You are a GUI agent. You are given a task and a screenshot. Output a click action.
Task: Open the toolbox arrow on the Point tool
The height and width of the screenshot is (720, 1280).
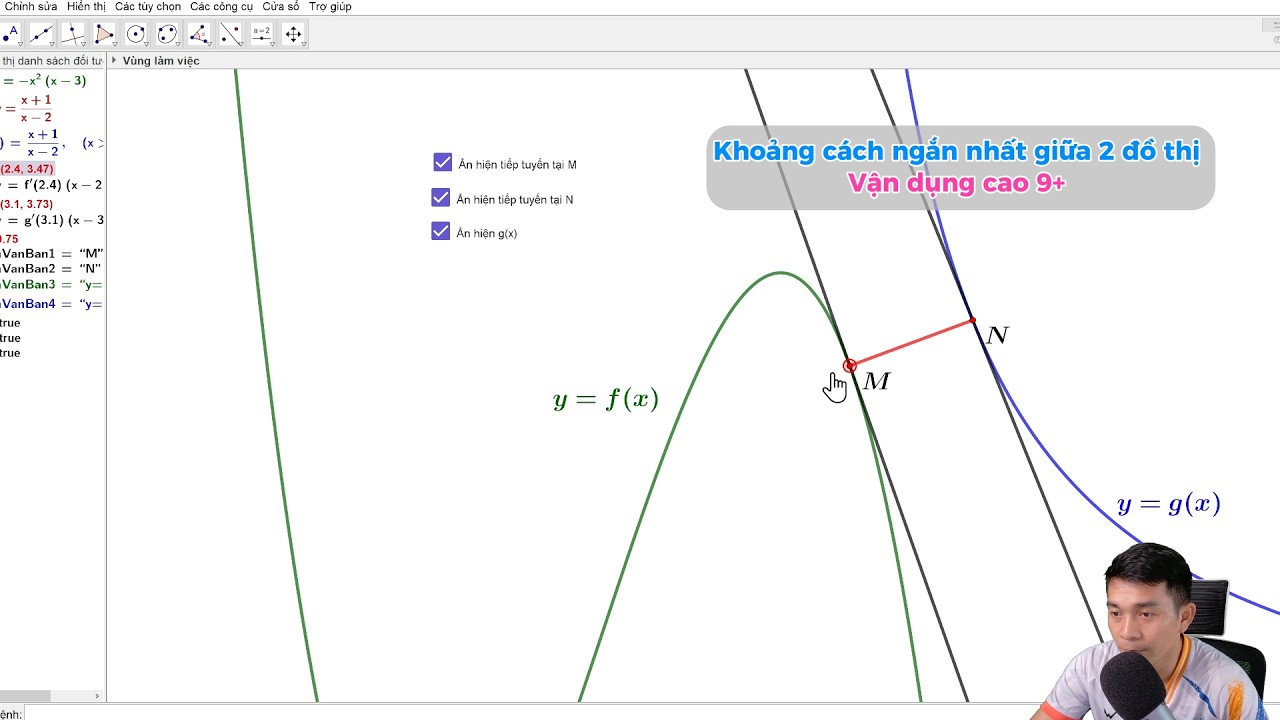click(19, 44)
